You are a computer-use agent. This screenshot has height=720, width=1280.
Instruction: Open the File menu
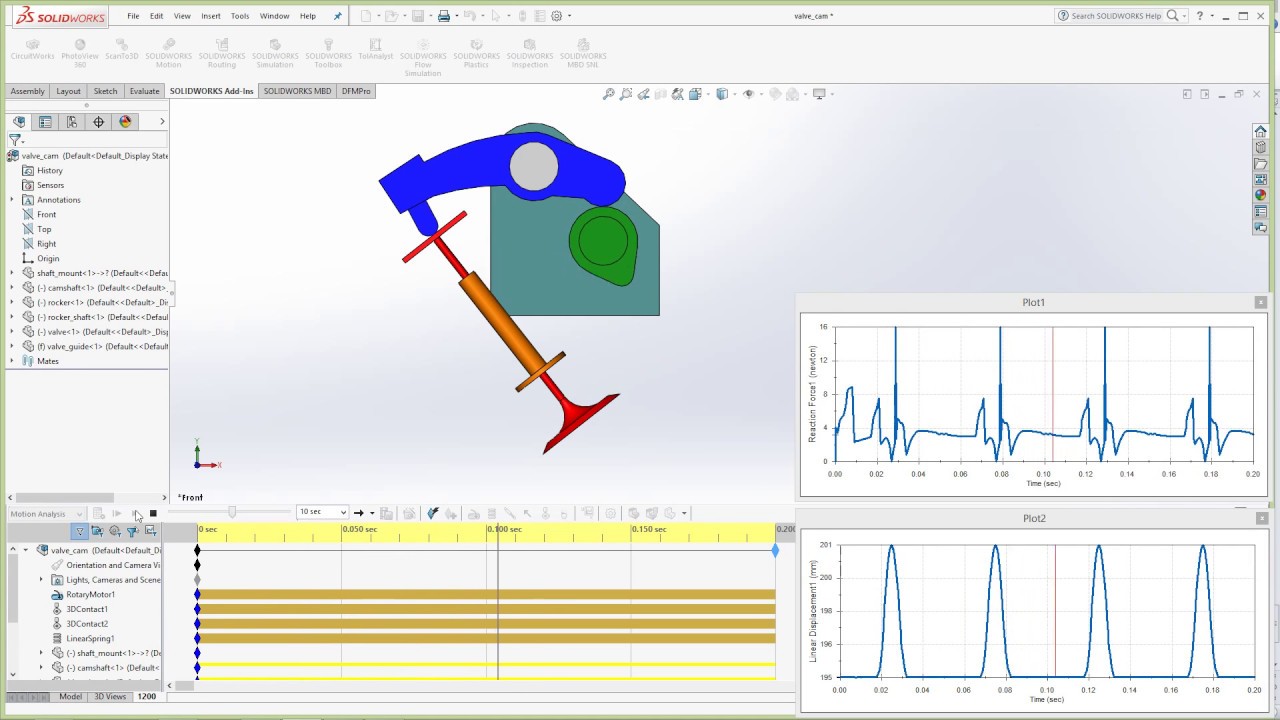point(133,16)
